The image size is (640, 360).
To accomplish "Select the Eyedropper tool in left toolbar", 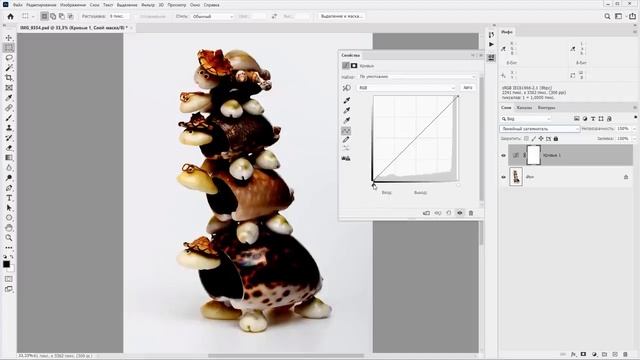I will [9, 98].
